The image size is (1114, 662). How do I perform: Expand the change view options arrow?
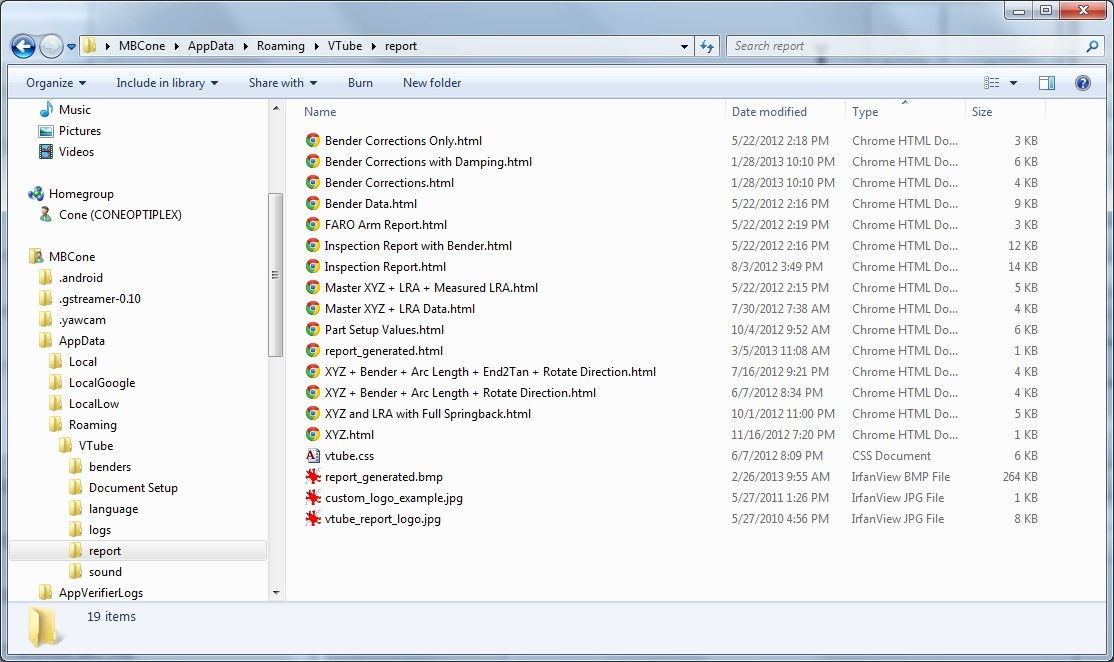tap(1013, 83)
